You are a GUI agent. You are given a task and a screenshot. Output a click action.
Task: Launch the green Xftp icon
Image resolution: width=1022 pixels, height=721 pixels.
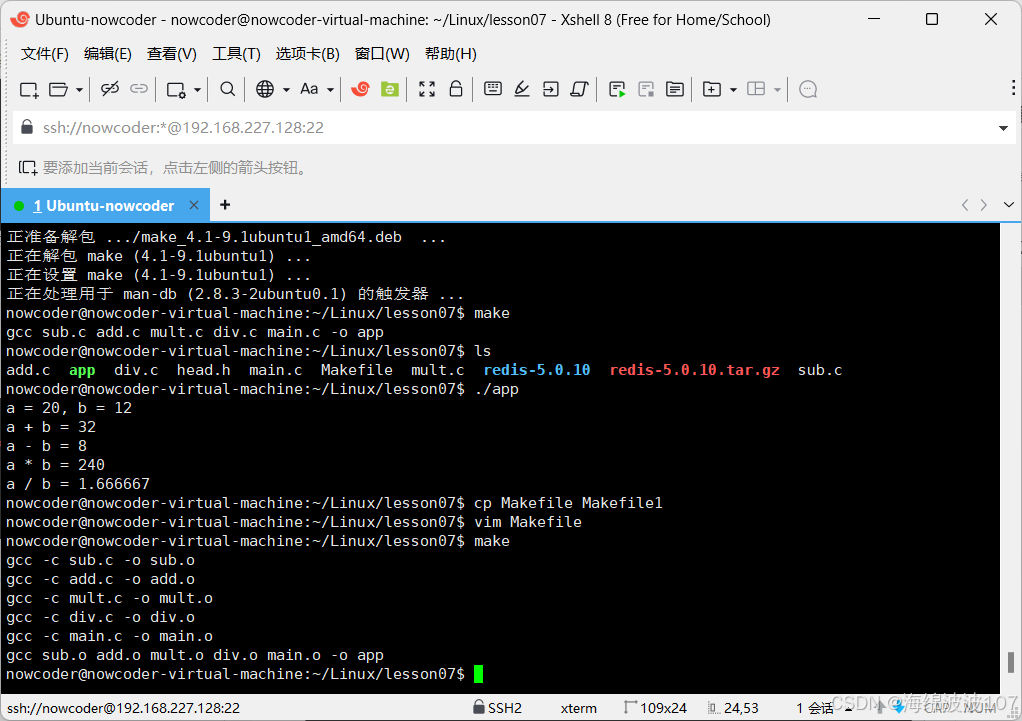390,89
